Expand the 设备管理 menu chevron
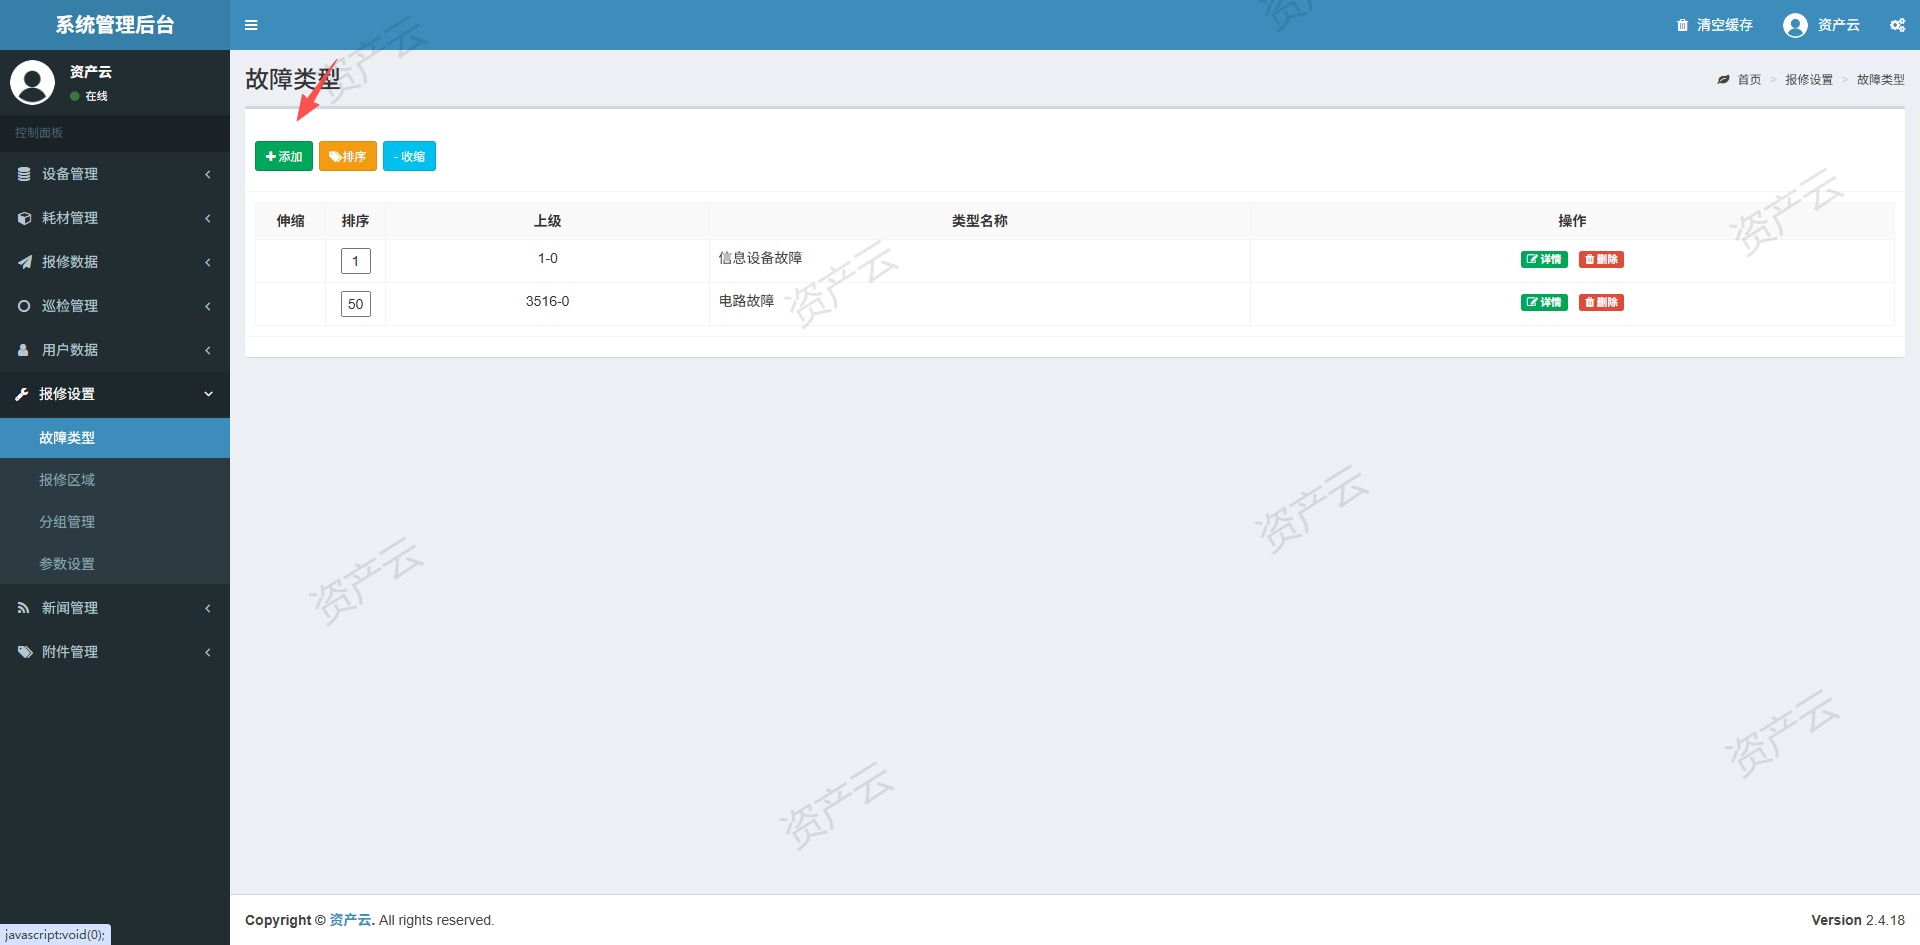Screen dimensions: 1920x945 click(x=208, y=174)
